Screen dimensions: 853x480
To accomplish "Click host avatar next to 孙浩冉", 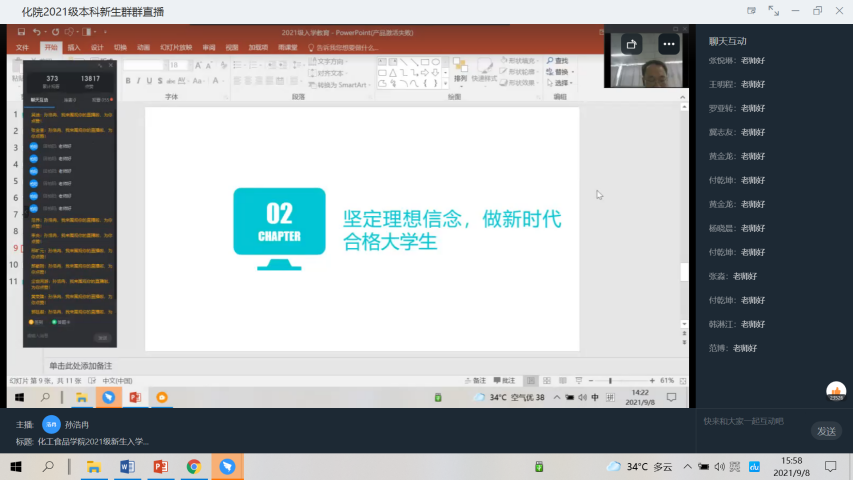I will (x=51, y=424).
